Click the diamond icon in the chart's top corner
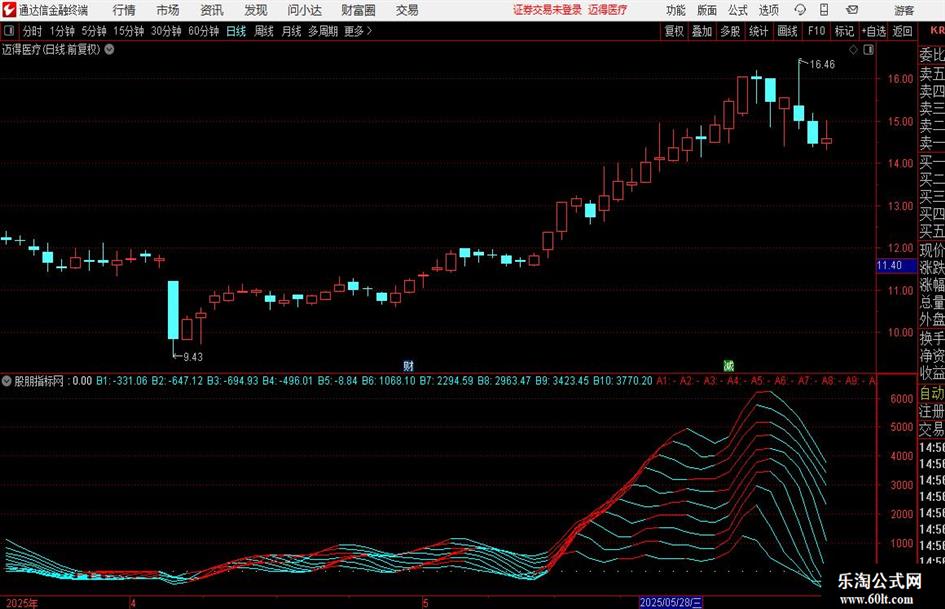The height and width of the screenshot is (609, 945). point(853,50)
